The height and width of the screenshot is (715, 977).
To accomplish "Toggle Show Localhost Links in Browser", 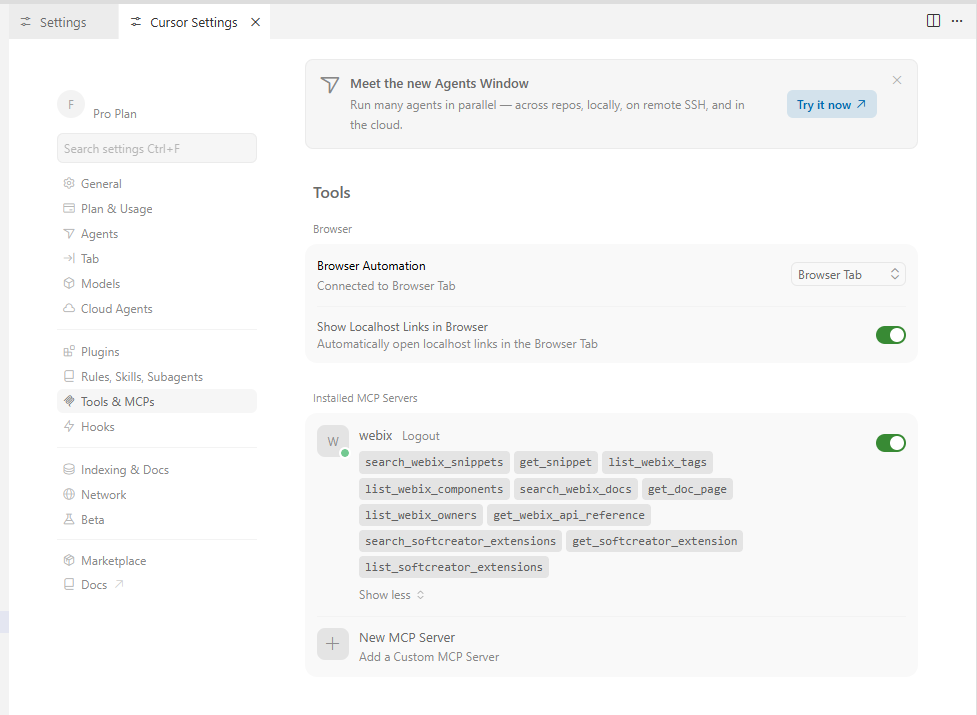I will coord(890,335).
